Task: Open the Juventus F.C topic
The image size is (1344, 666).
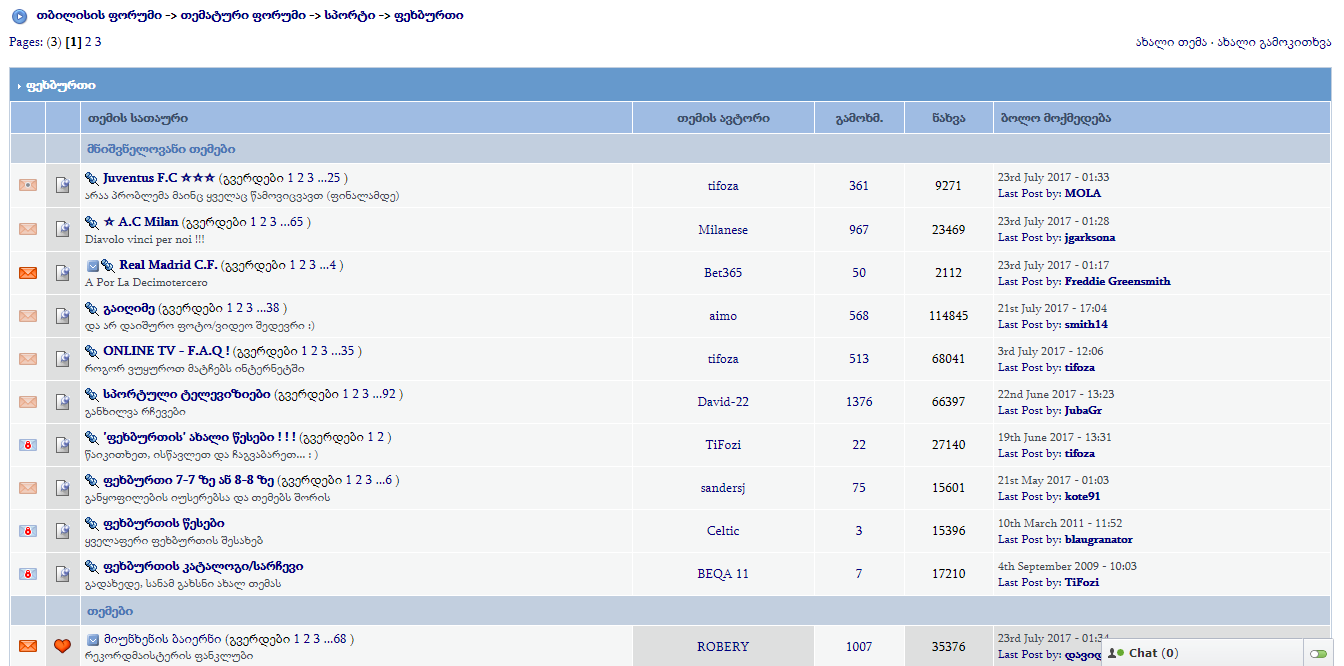Action: tap(159, 178)
